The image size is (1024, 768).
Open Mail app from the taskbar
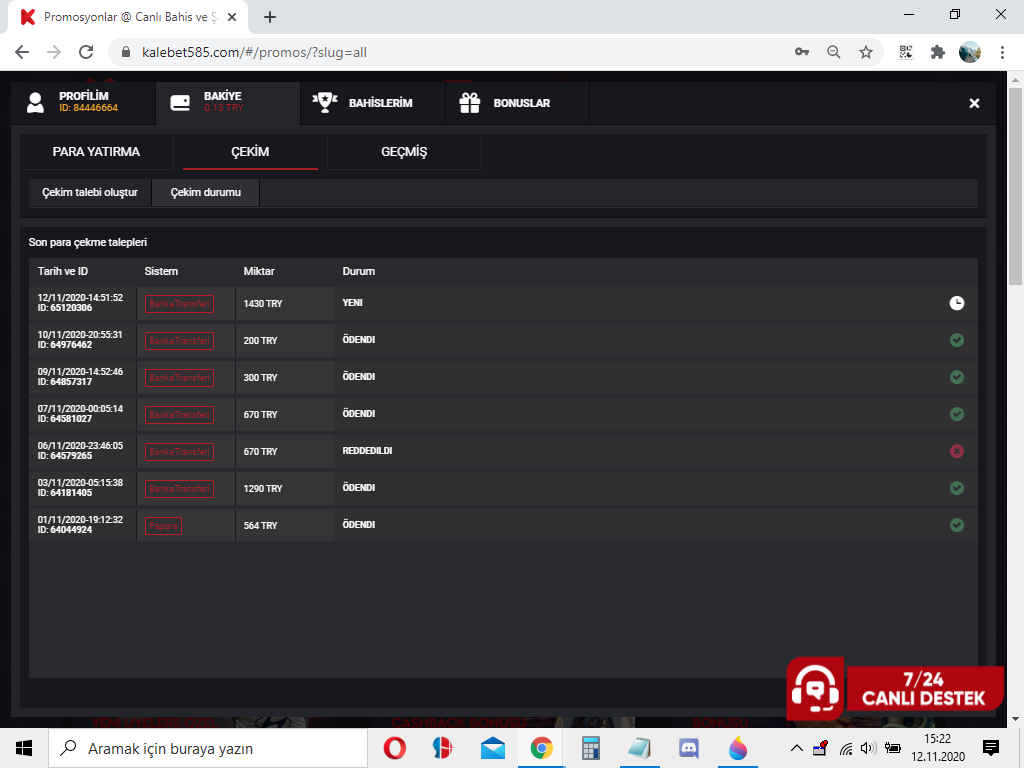492,748
